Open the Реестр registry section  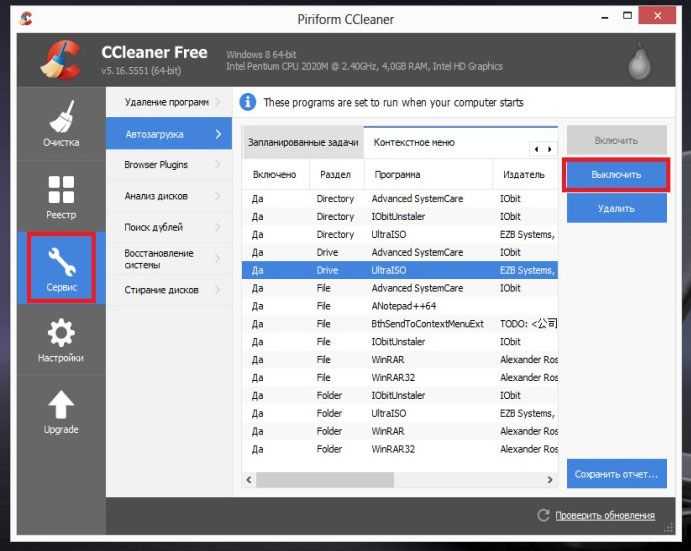61,196
